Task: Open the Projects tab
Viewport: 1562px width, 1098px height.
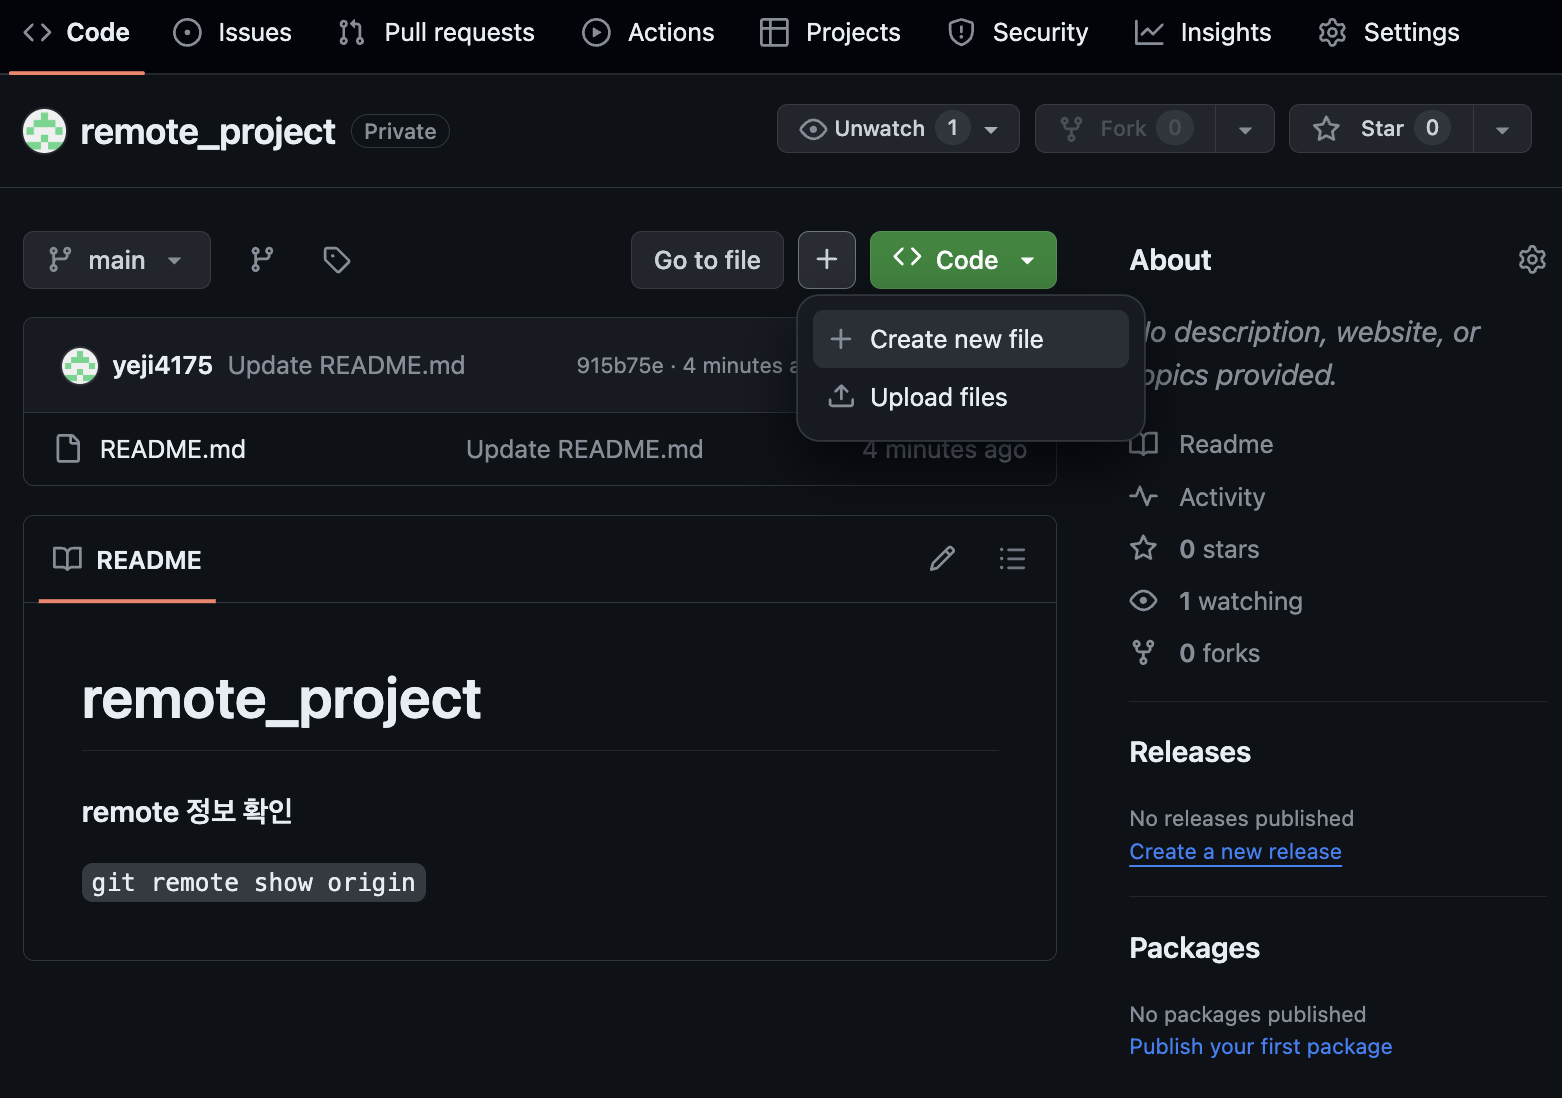Action: (831, 32)
